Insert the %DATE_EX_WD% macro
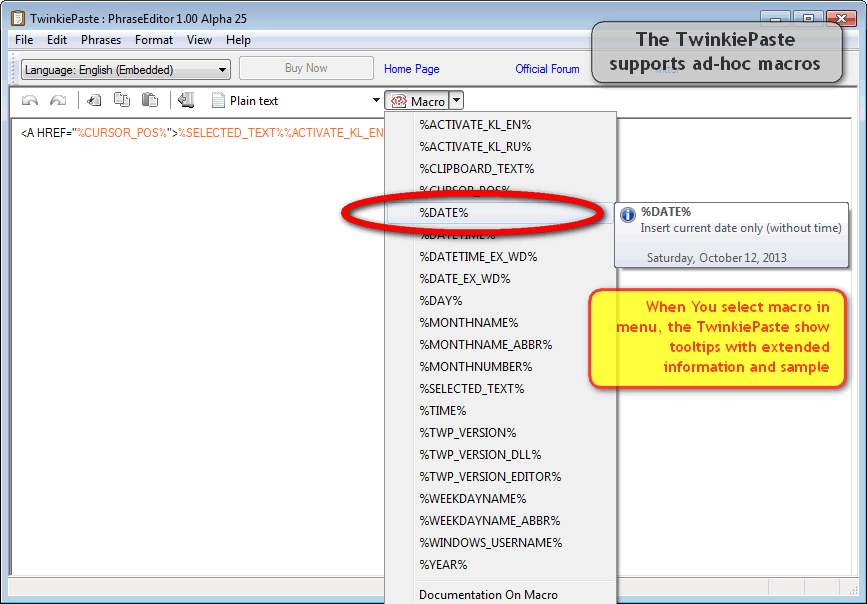Viewport: 867px width, 604px height. coord(500,279)
